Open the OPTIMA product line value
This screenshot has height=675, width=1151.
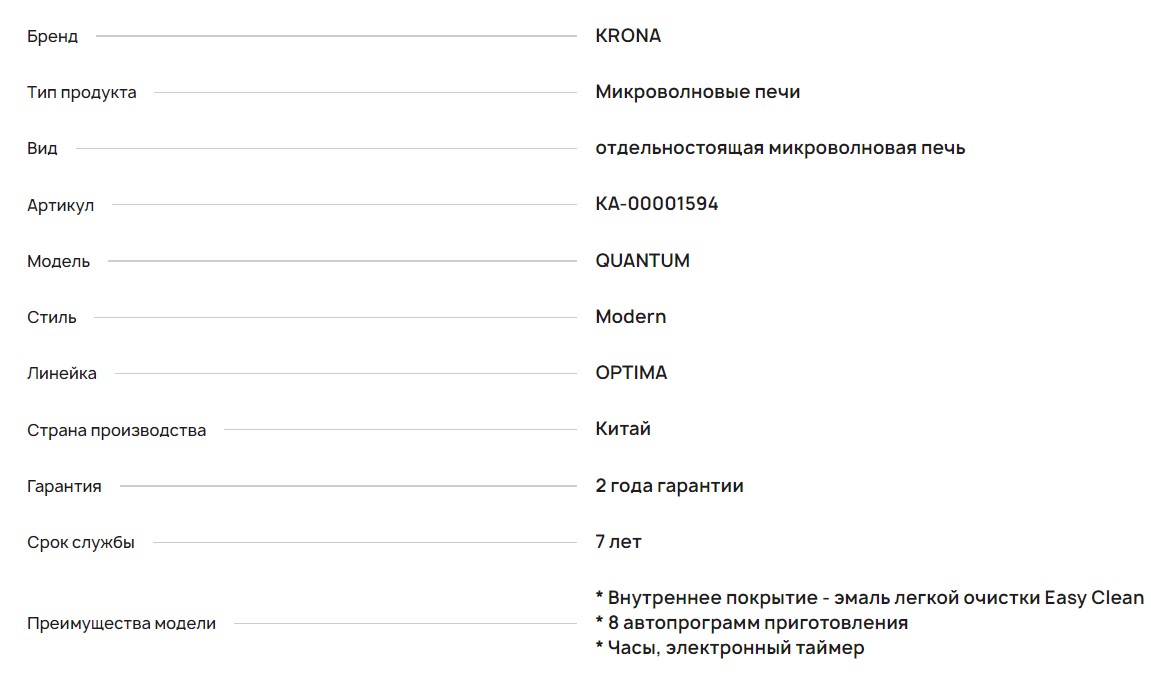[x=631, y=373]
